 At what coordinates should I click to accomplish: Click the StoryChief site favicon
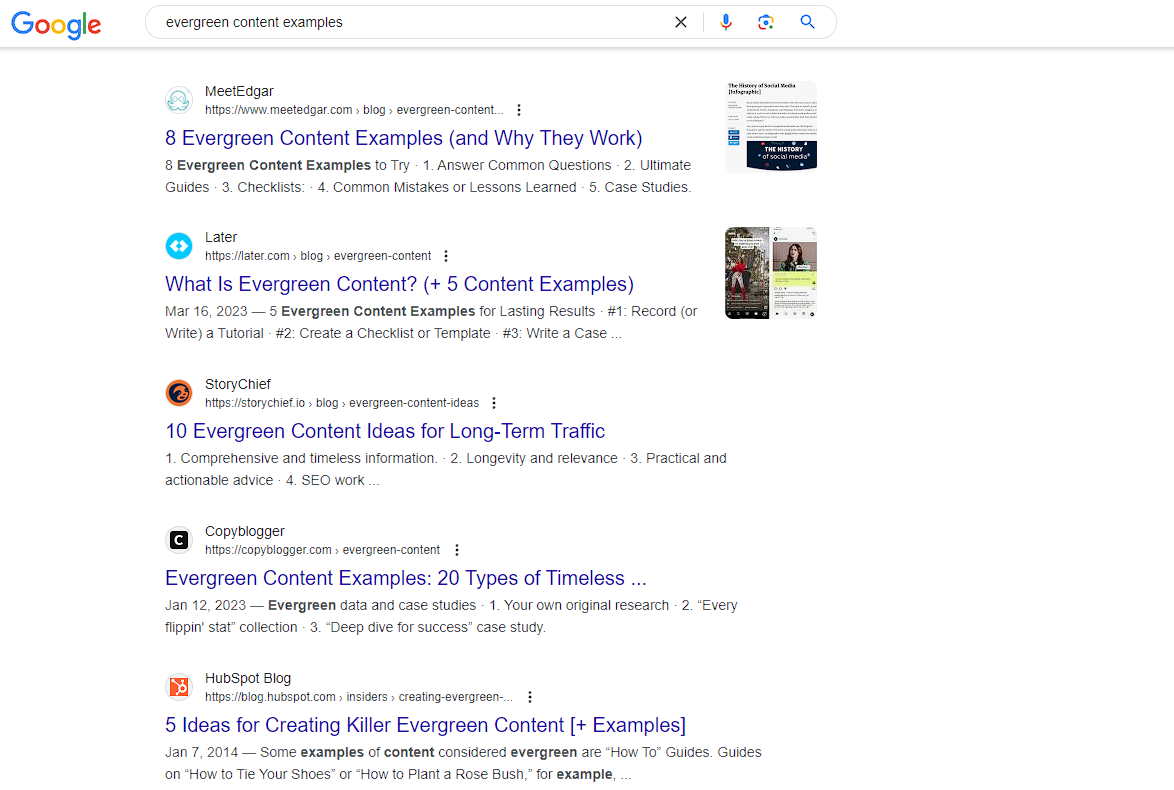click(x=179, y=393)
